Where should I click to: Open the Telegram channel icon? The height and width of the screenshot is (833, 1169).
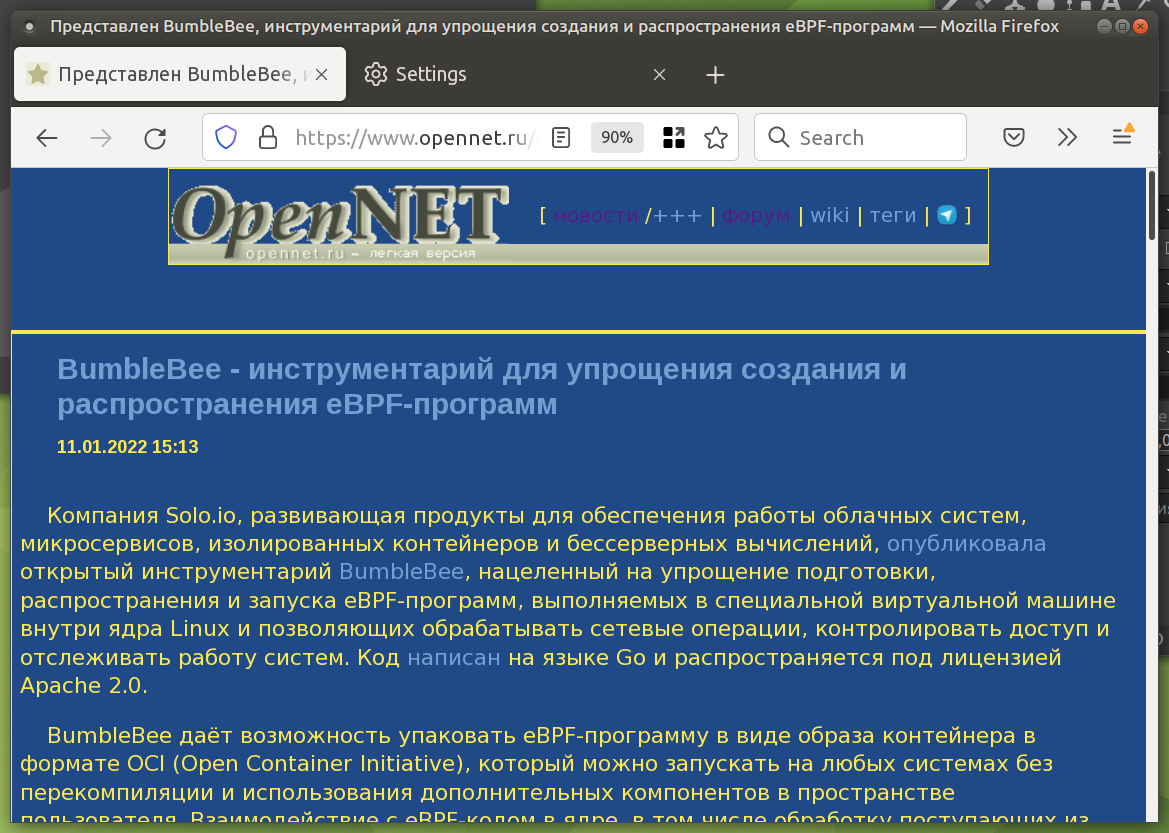click(x=947, y=215)
